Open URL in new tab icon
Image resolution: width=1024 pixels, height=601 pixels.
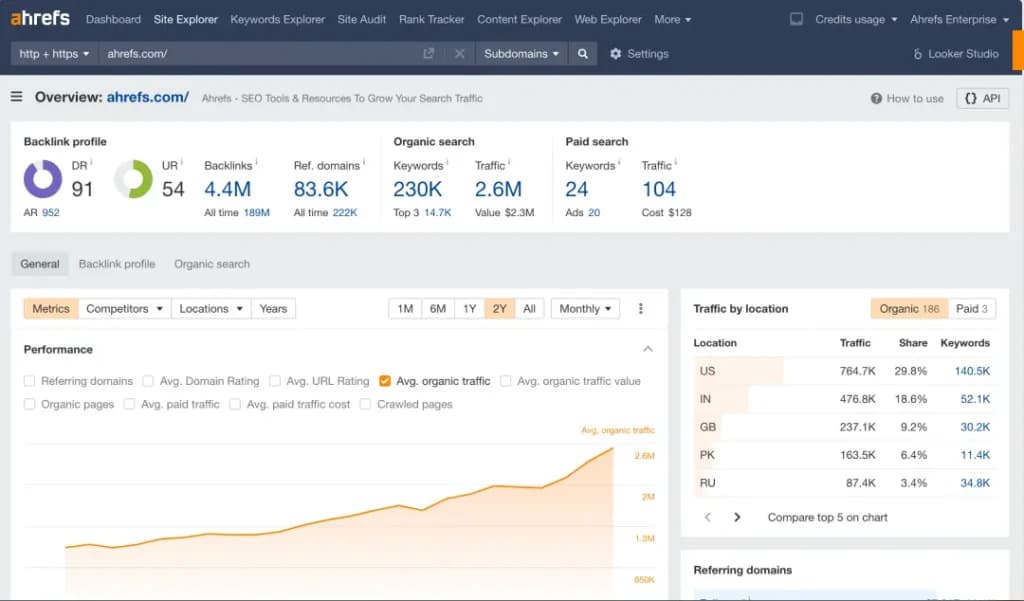point(428,54)
